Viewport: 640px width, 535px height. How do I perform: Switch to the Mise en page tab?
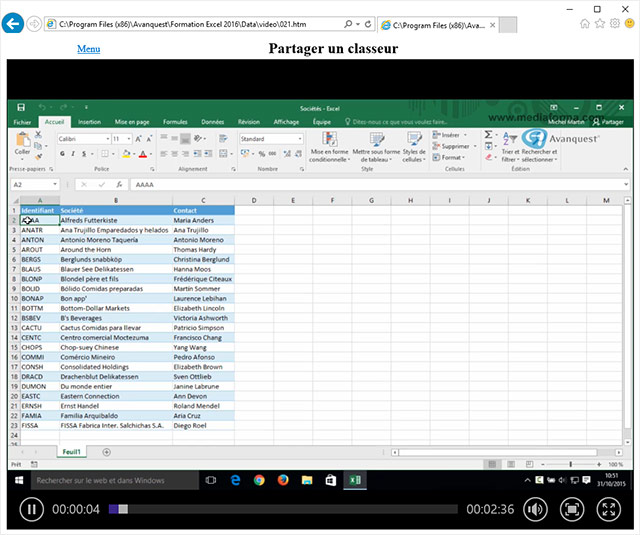(131, 122)
